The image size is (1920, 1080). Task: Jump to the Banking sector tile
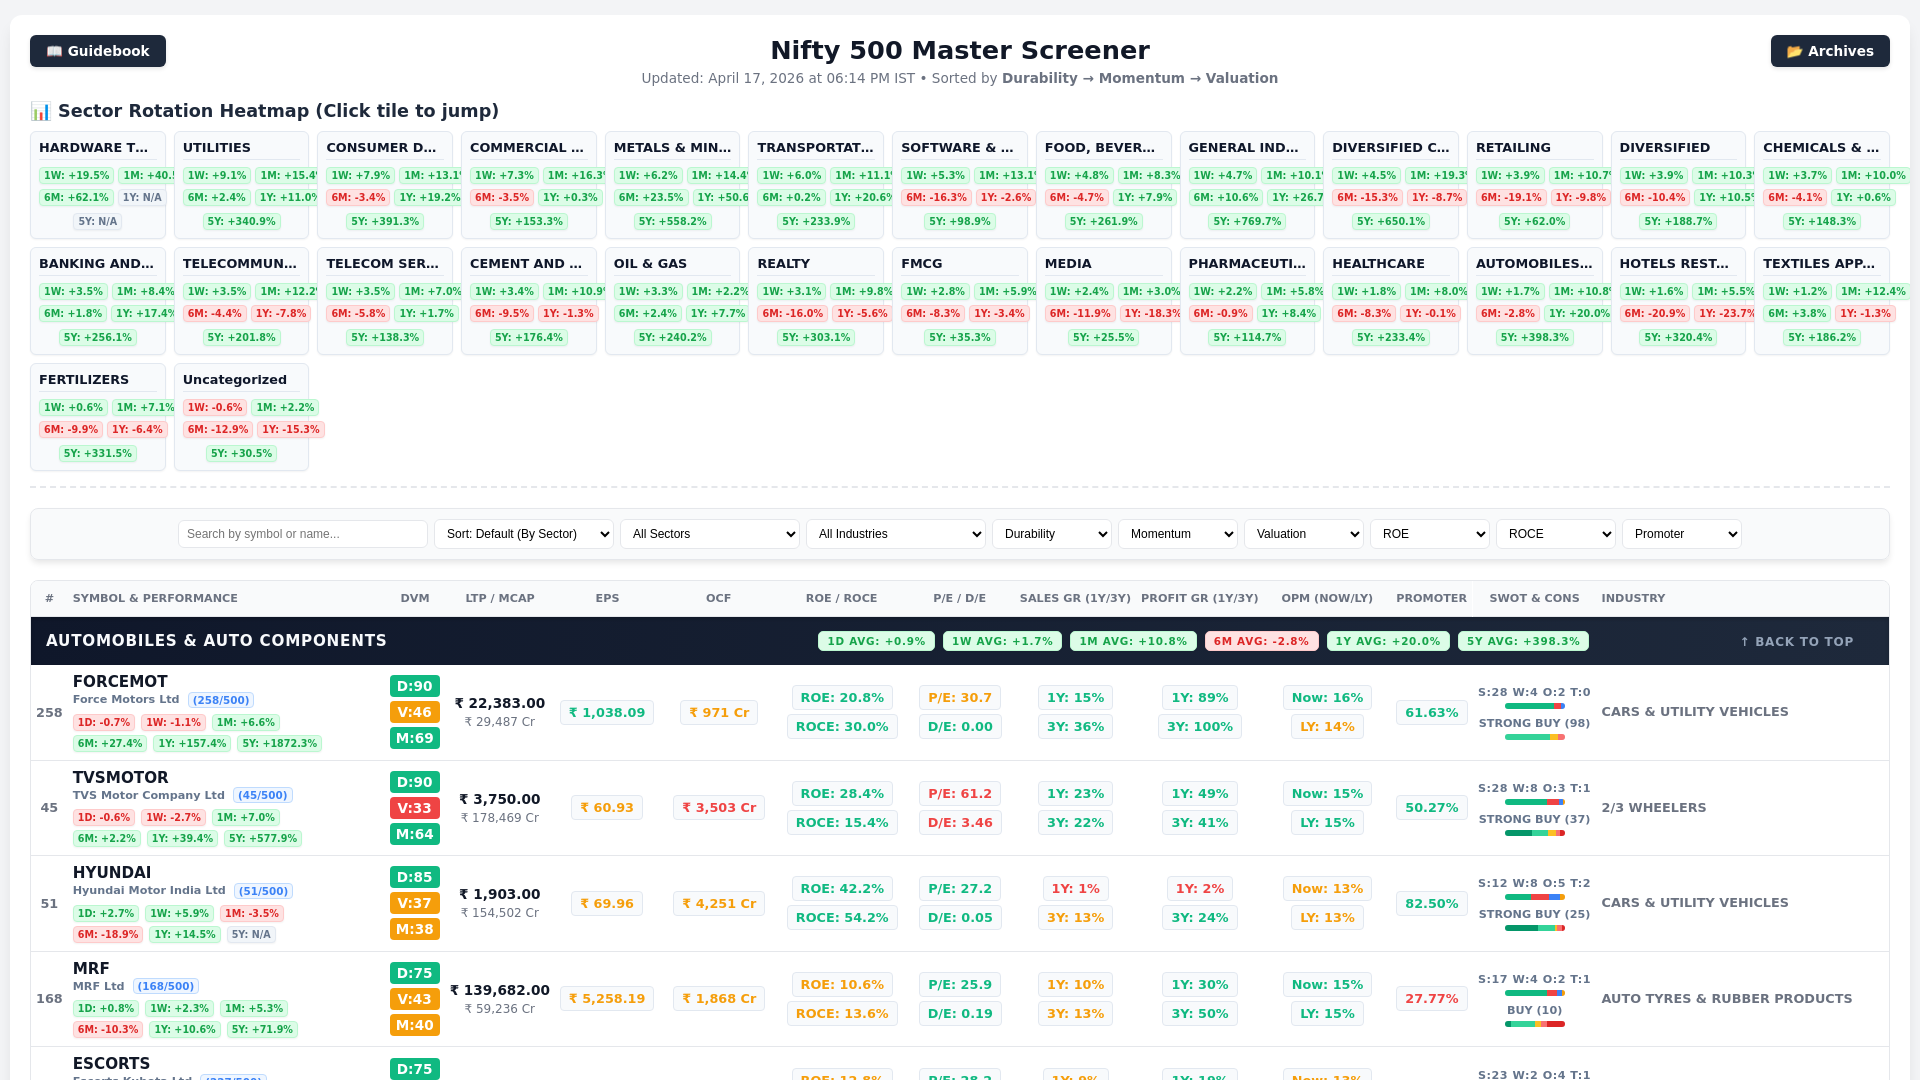tap(98, 301)
